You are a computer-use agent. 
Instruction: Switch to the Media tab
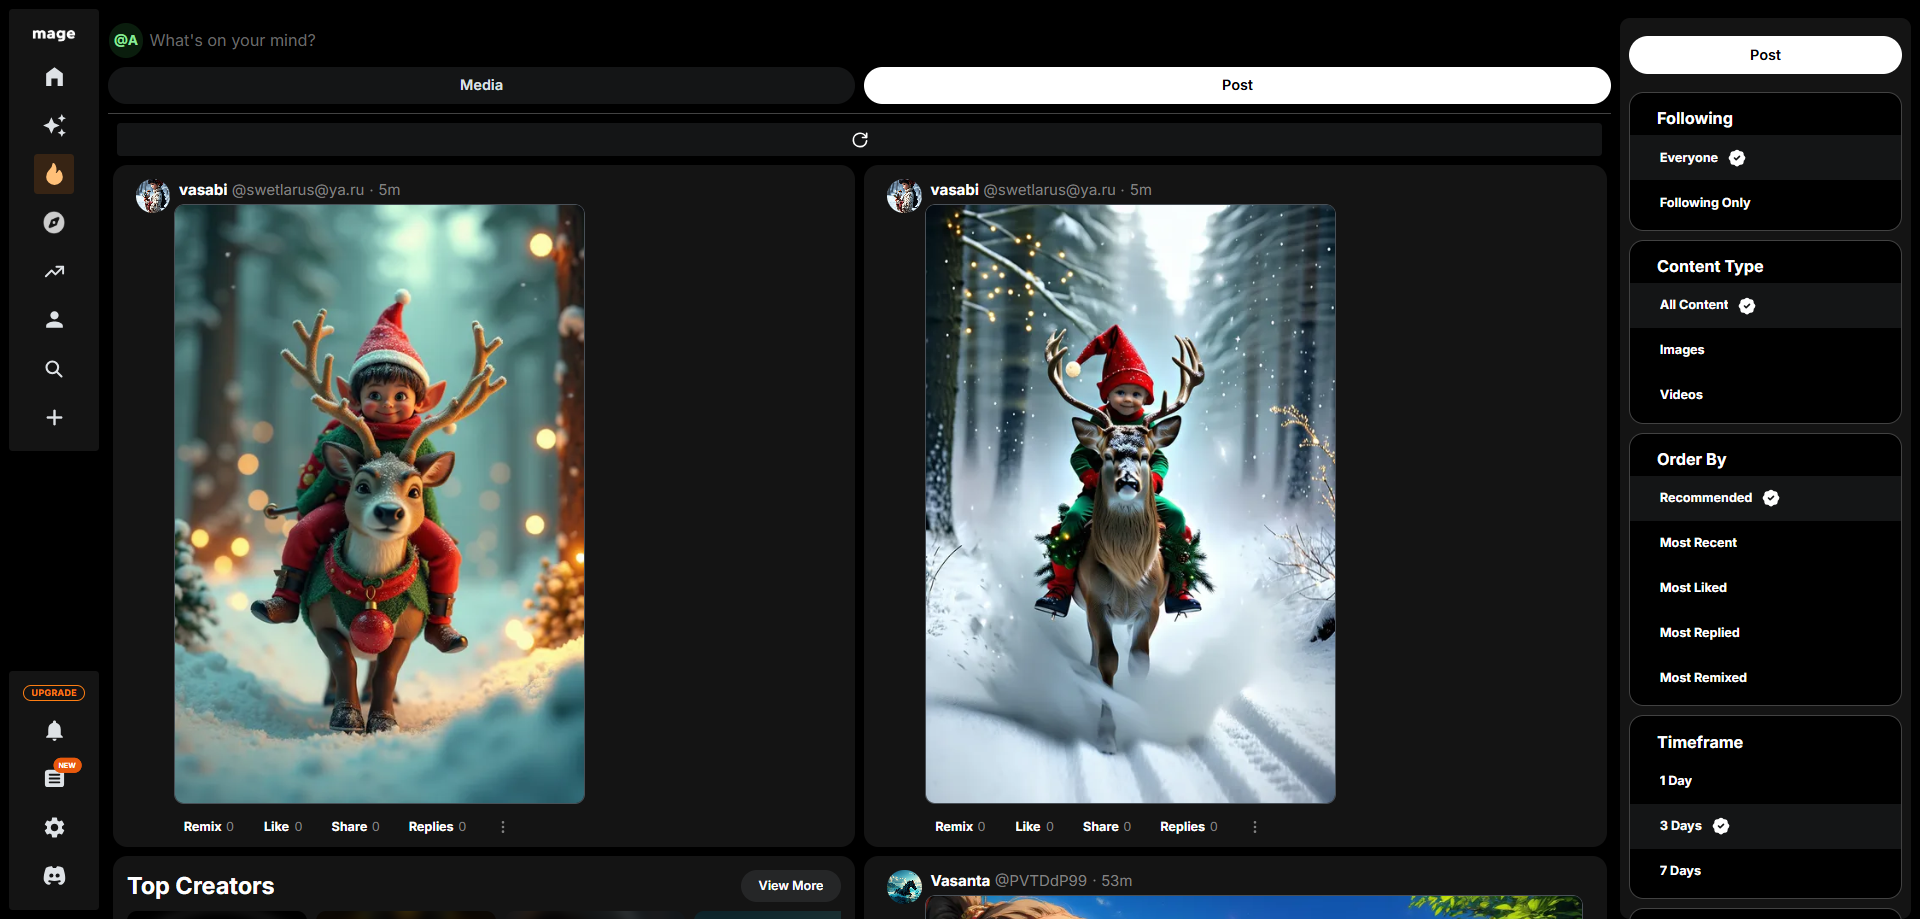click(x=481, y=86)
